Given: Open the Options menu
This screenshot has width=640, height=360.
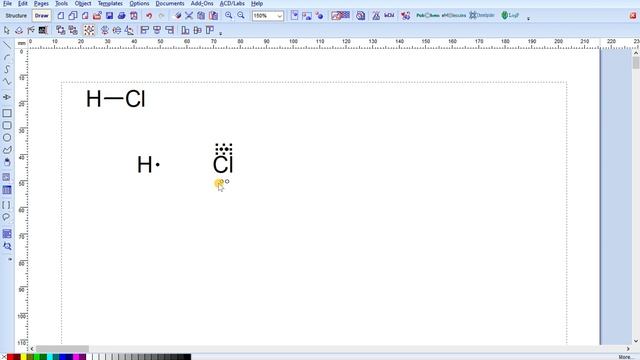Looking at the screenshot, I should 139,3.
